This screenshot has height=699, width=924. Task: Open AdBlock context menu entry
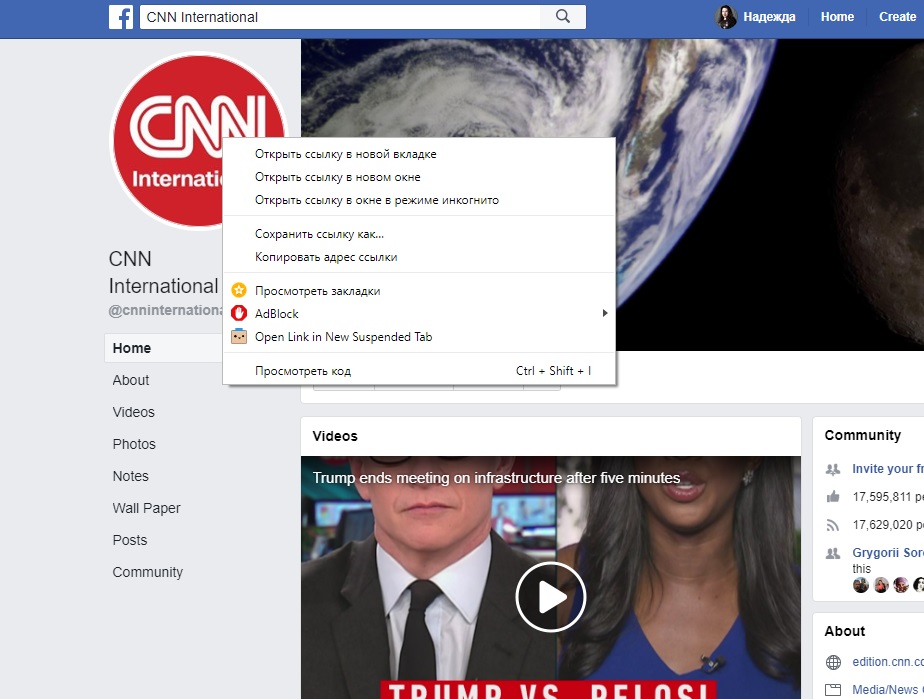coord(419,314)
